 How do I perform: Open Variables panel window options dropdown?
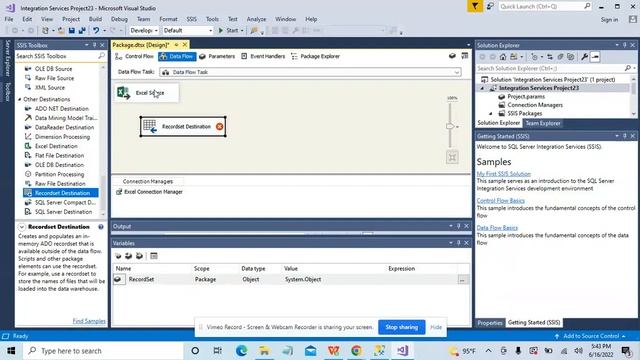tap(451, 243)
